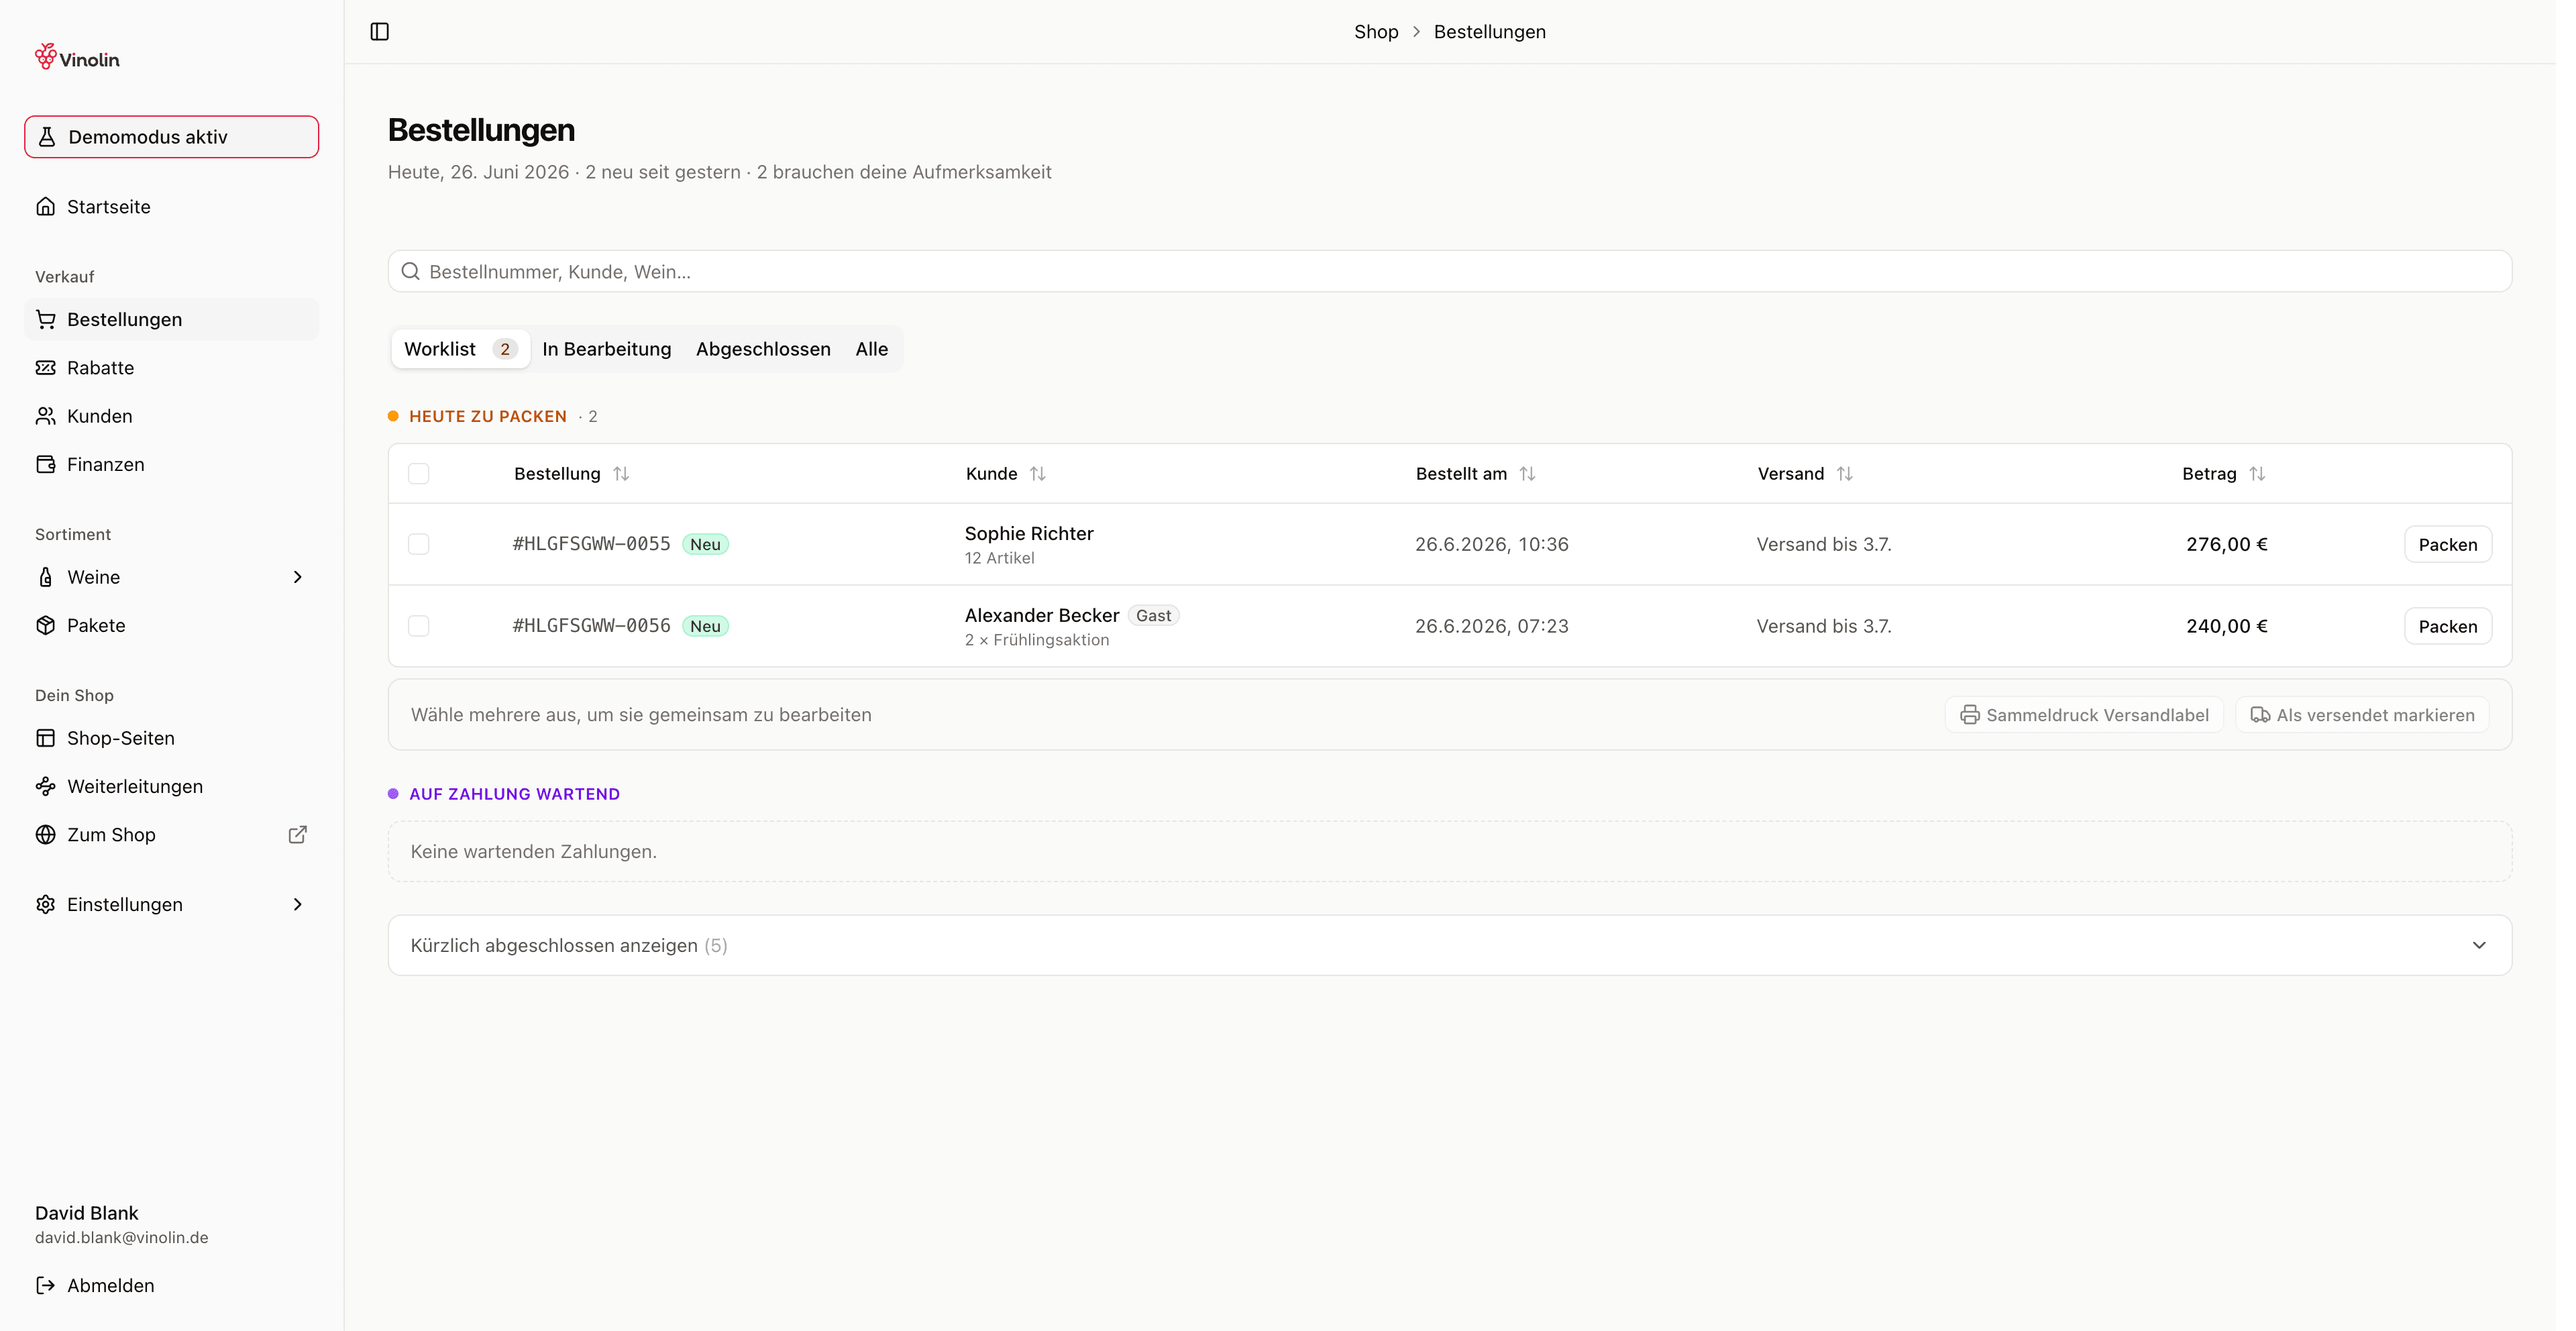Viewport: 2576px width, 1331px height.
Task: Select the checkbox for order #HLGFSGWW-0056
Action: (x=419, y=626)
